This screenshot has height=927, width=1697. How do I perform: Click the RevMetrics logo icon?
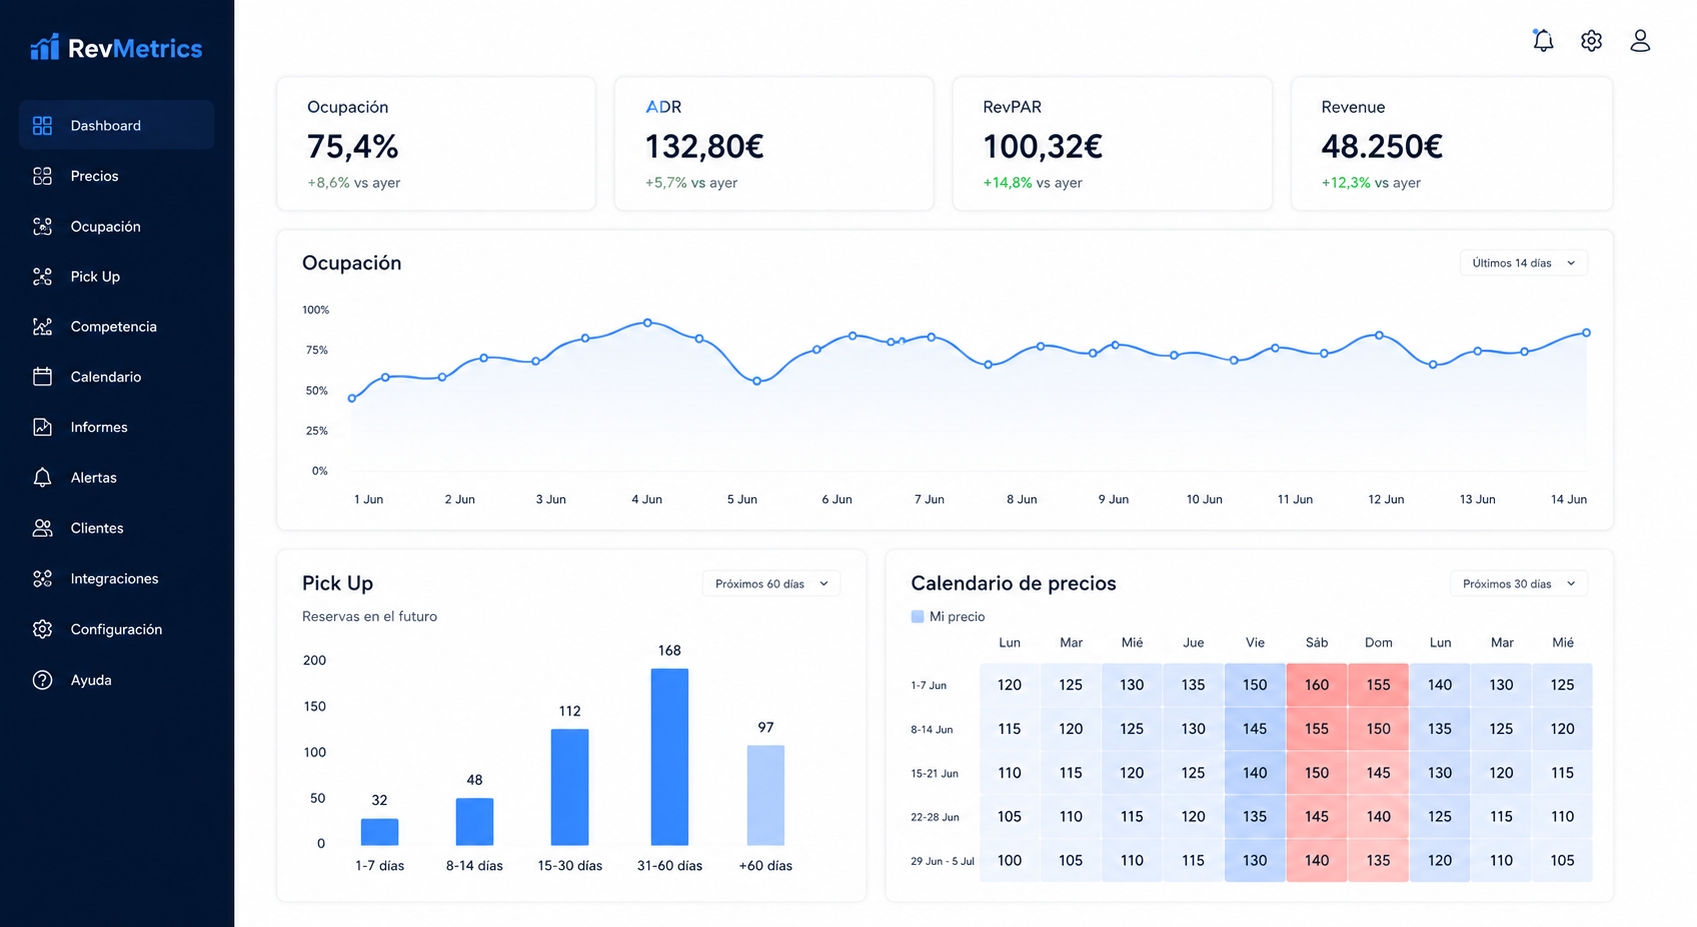pos(44,47)
